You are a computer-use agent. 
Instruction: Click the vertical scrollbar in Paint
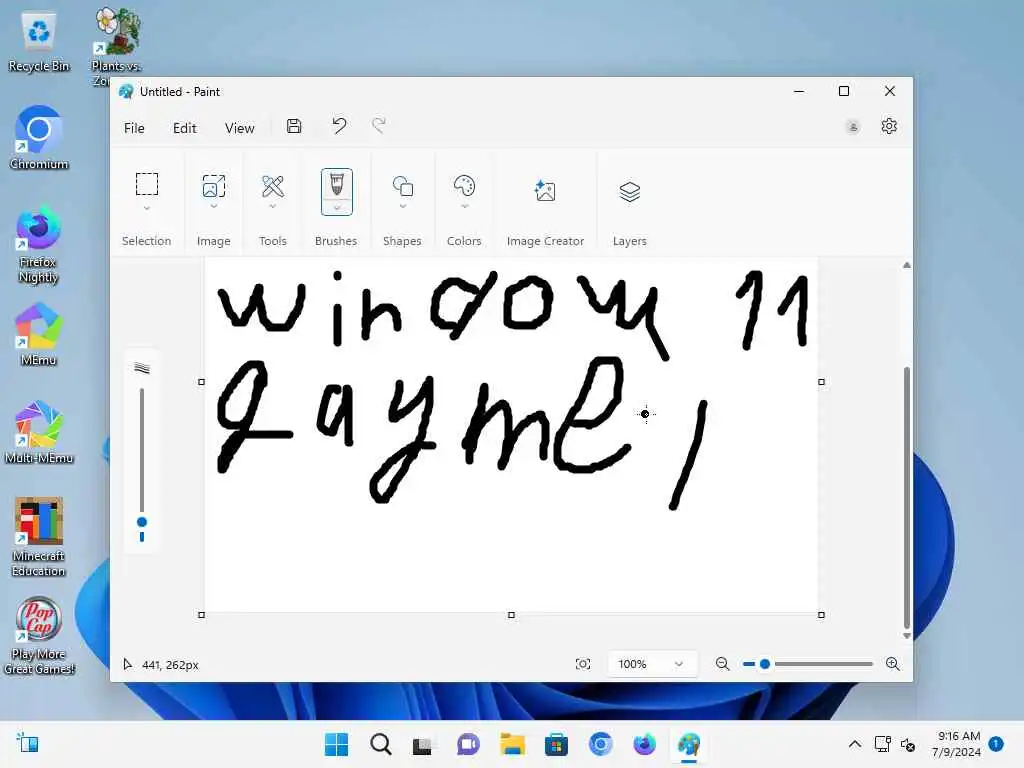point(906,496)
